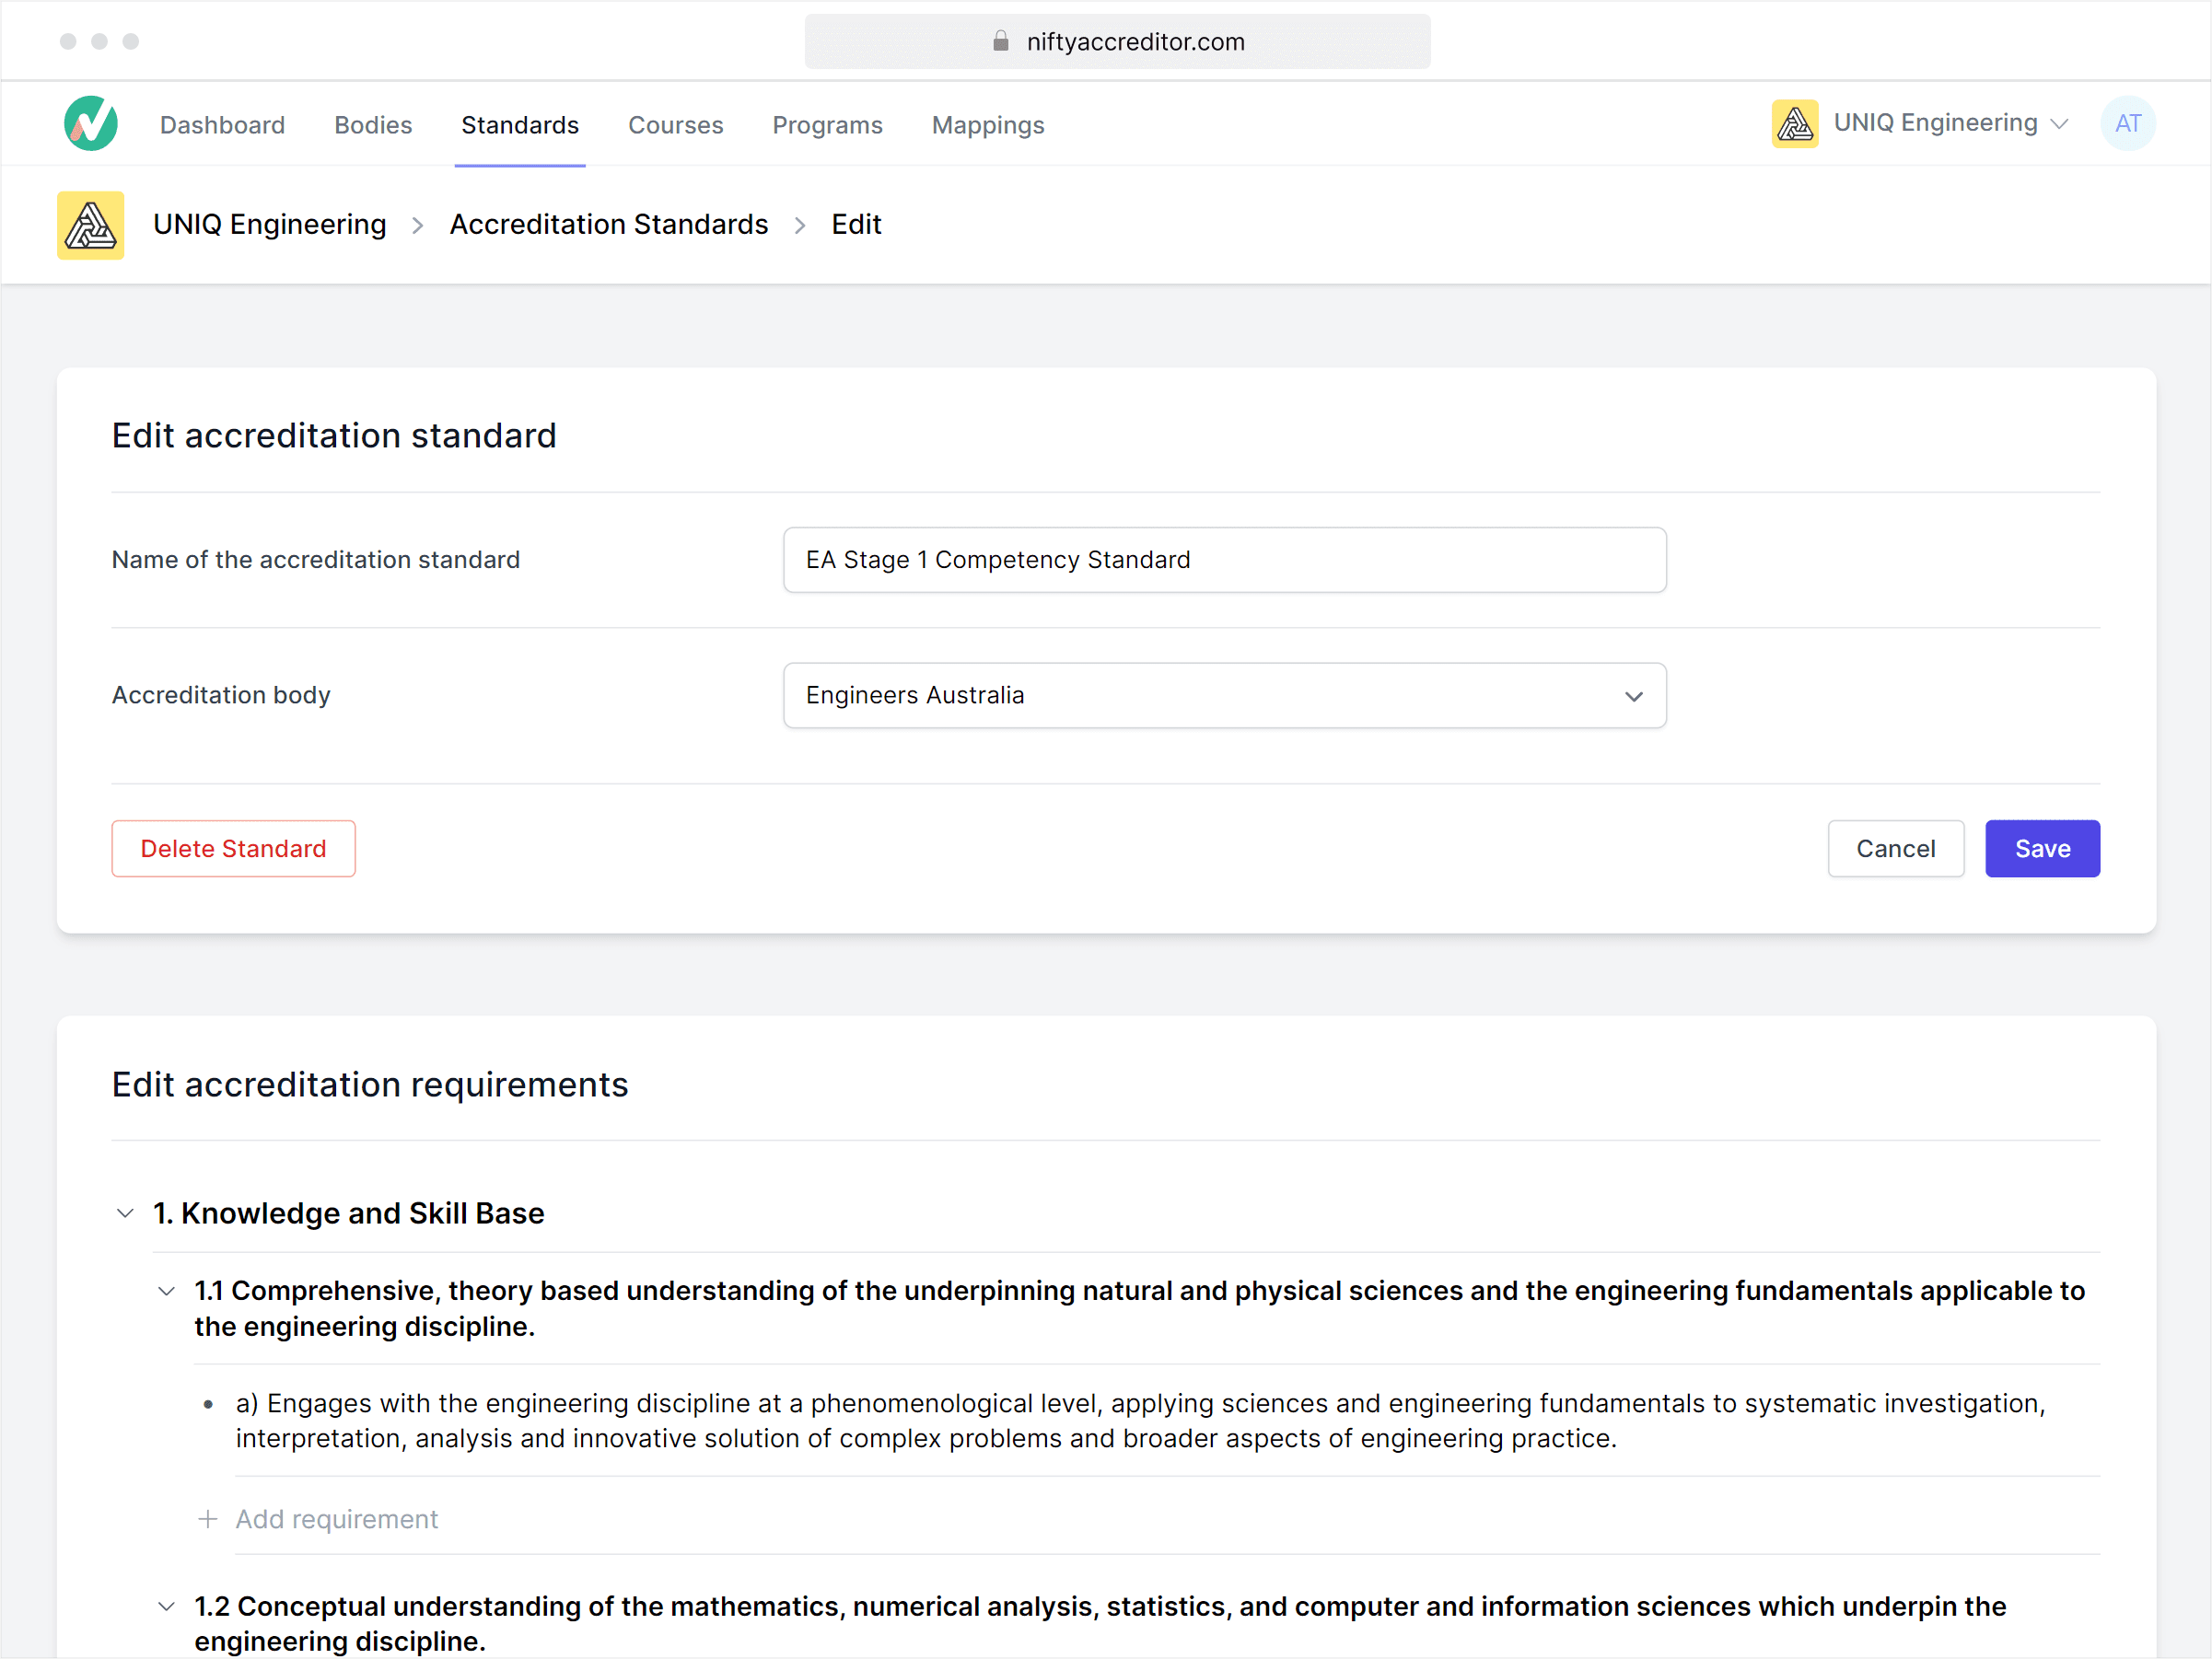Switch to the Mappings tab
The height and width of the screenshot is (1659, 2212).
pos(987,125)
